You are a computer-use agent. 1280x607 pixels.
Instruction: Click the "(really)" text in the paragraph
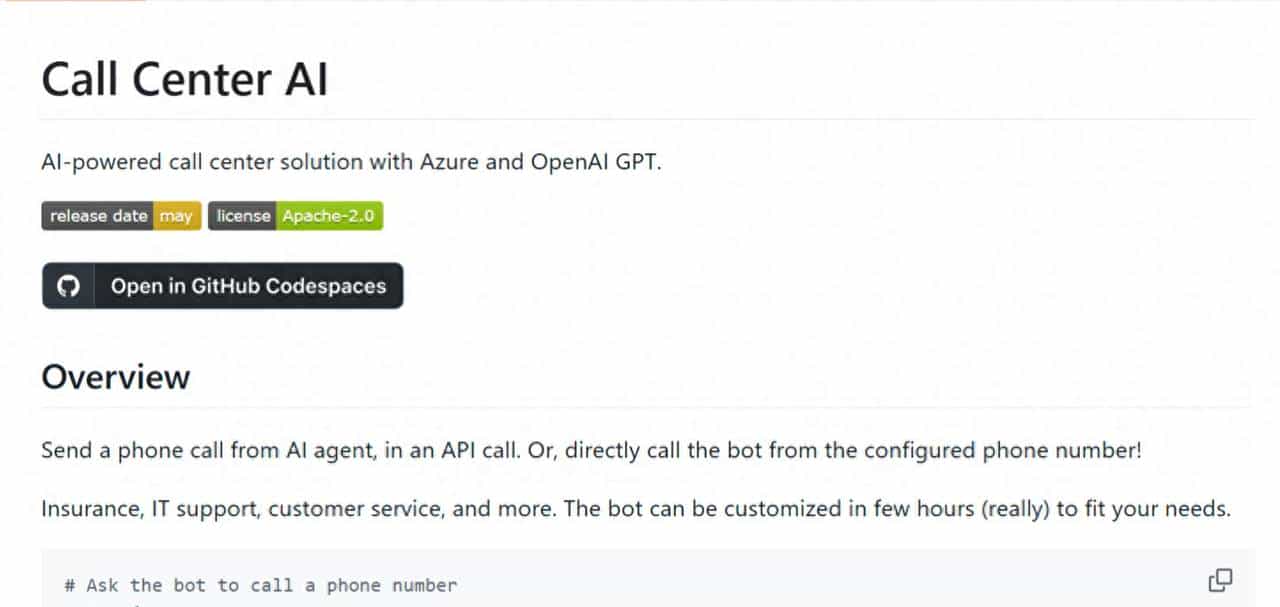[x=1013, y=508]
